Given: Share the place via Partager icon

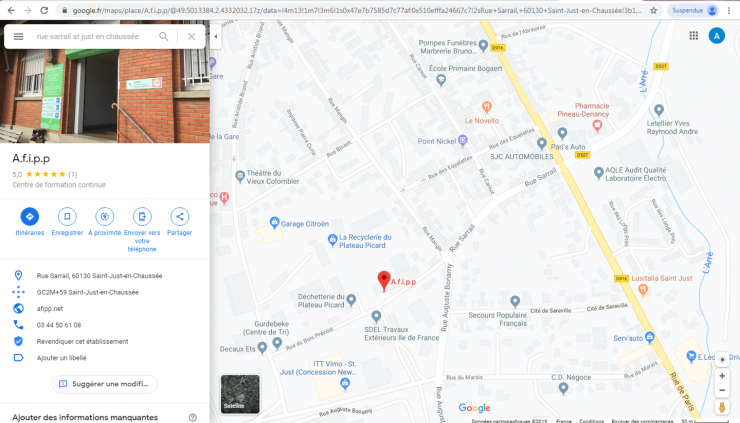Looking at the screenshot, I should pyautogui.click(x=179, y=217).
